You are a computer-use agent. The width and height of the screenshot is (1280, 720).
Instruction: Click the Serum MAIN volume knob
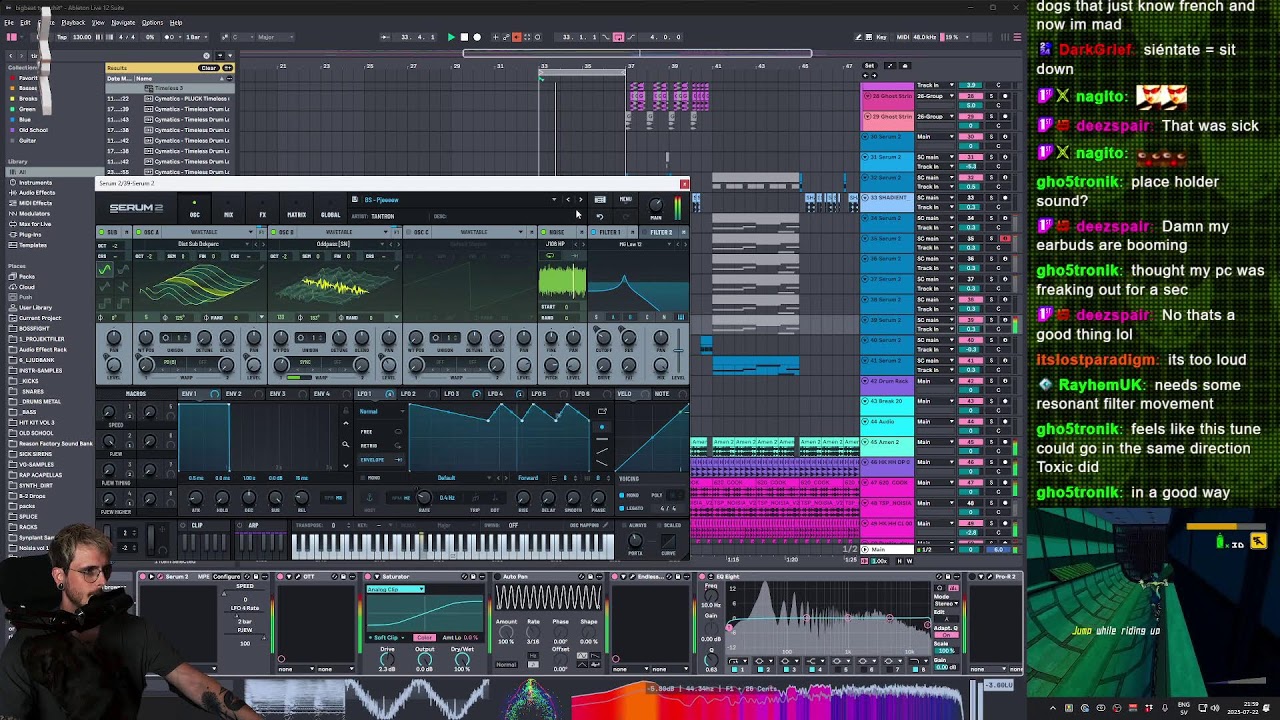(x=656, y=204)
